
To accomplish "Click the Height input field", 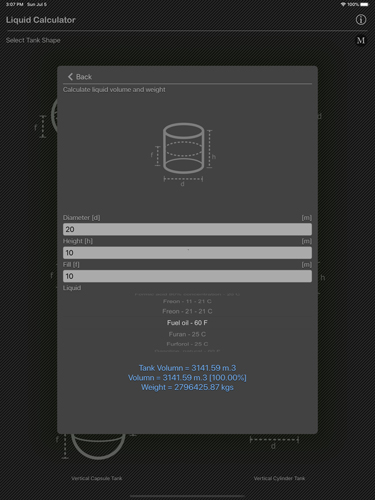I will tap(187, 253).
